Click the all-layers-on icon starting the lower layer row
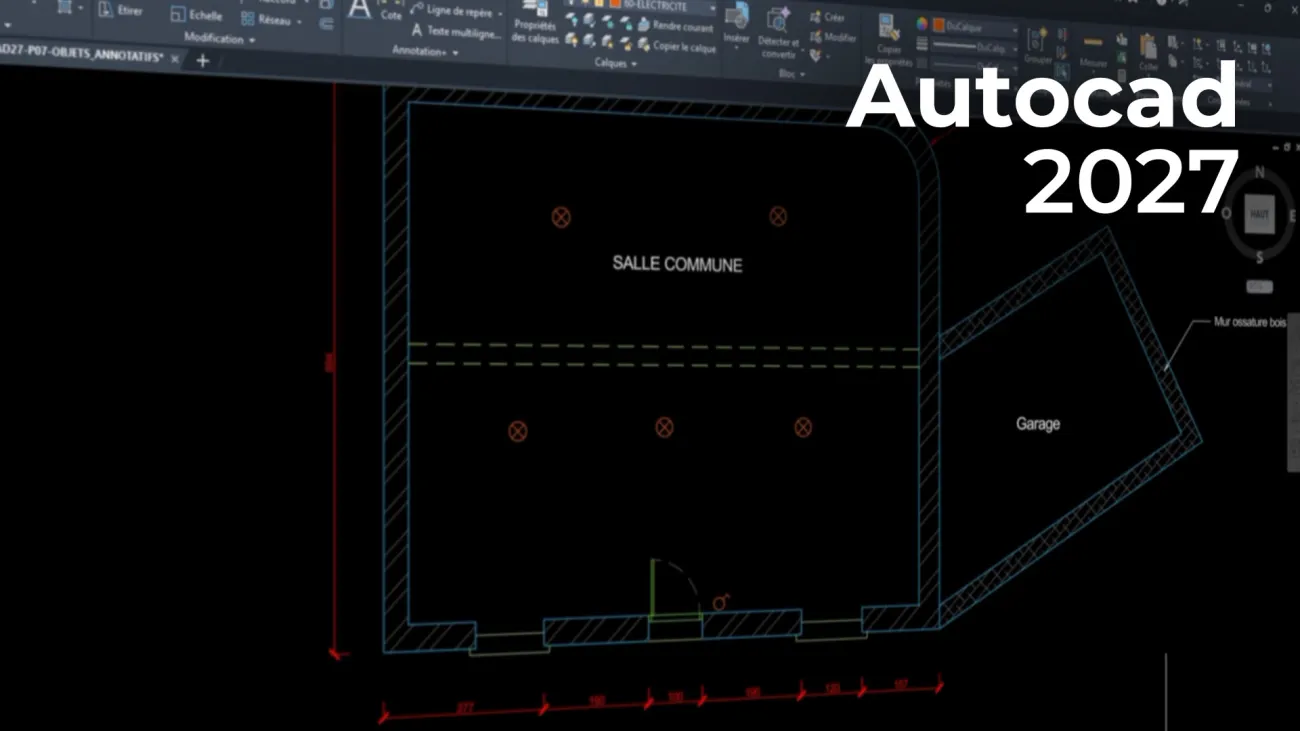 pyautogui.click(x=571, y=40)
